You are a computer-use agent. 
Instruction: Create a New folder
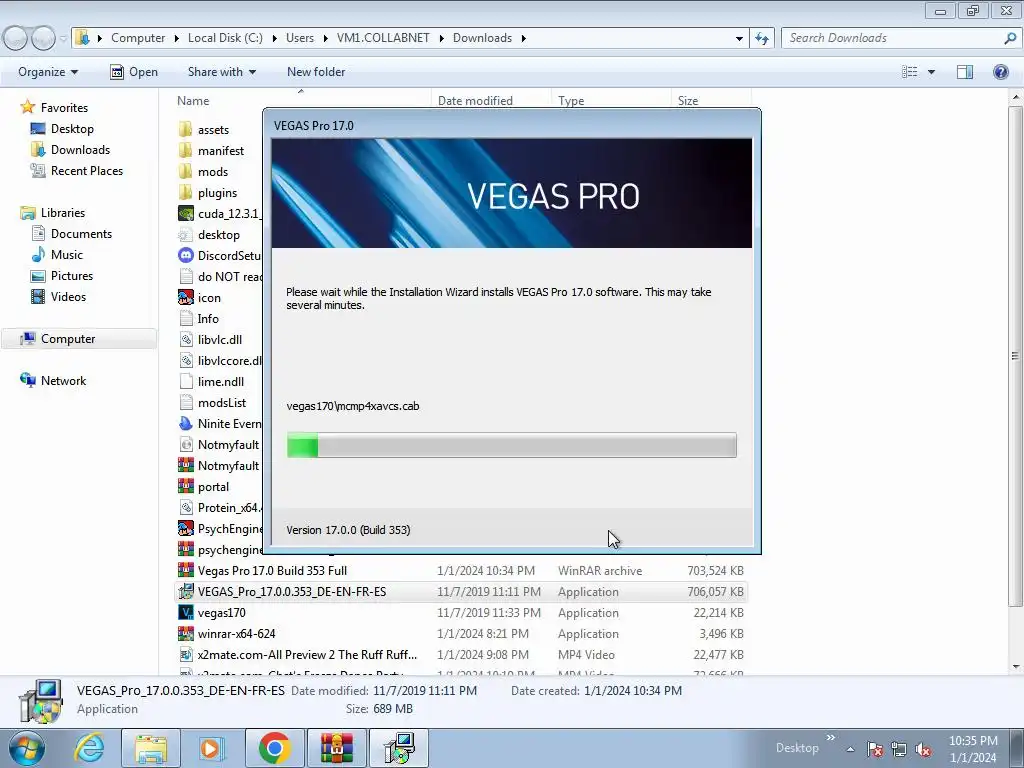coord(316,72)
